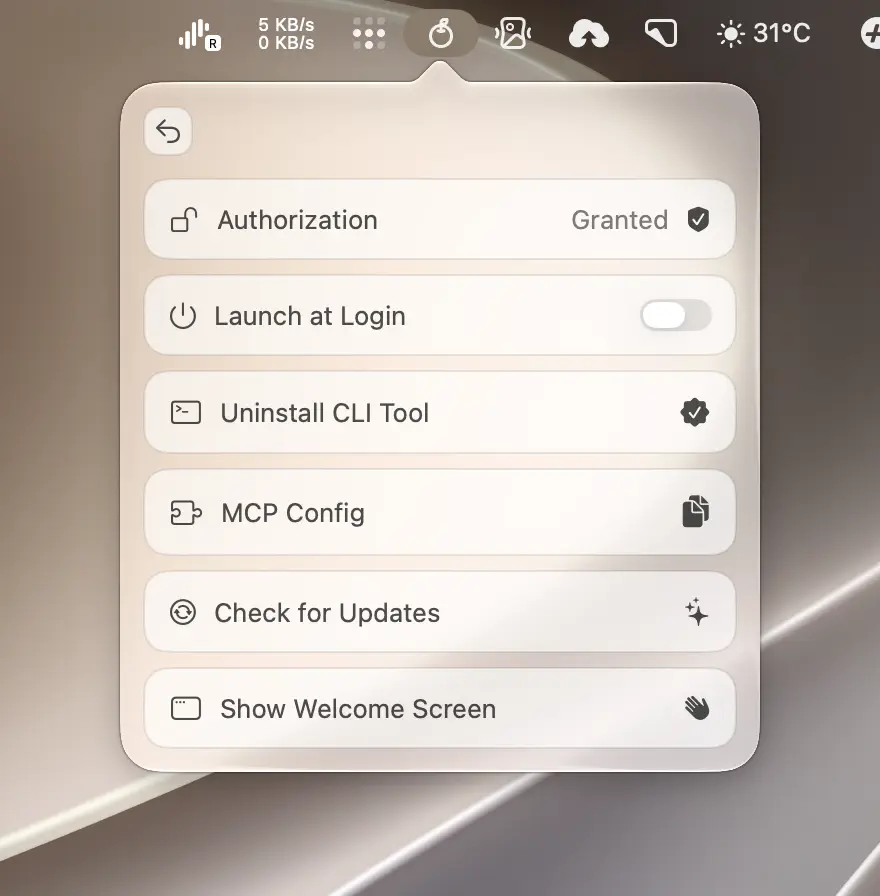880x896 pixels.
Task: Click the terminal icon for Uninstall CLI Tool
Action: 186,413
